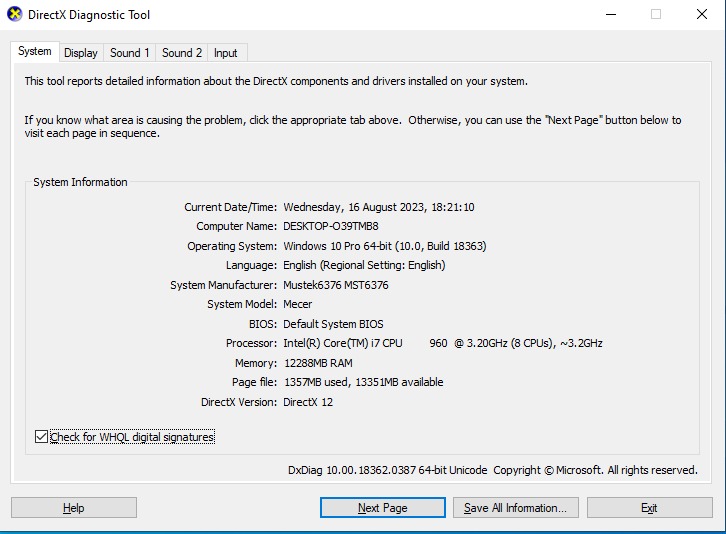Close the DirectX Diagnostic Tool window

pos(701,15)
